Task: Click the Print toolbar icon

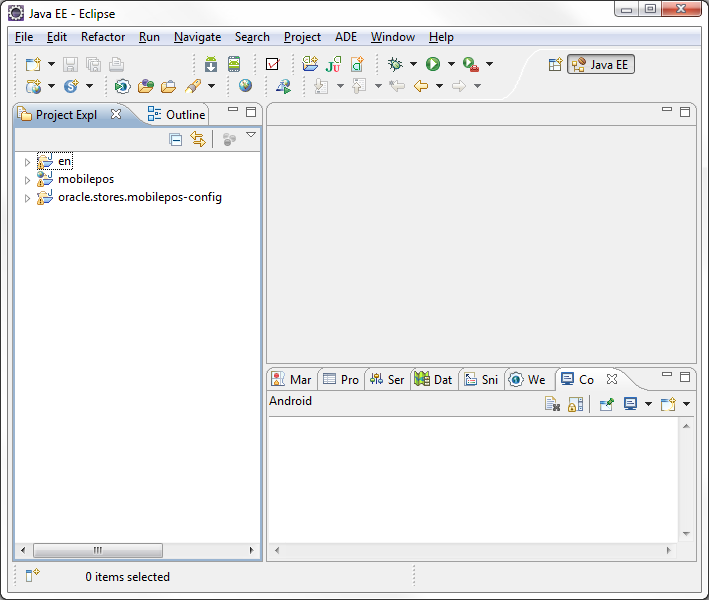Action: pyautogui.click(x=116, y=64)
